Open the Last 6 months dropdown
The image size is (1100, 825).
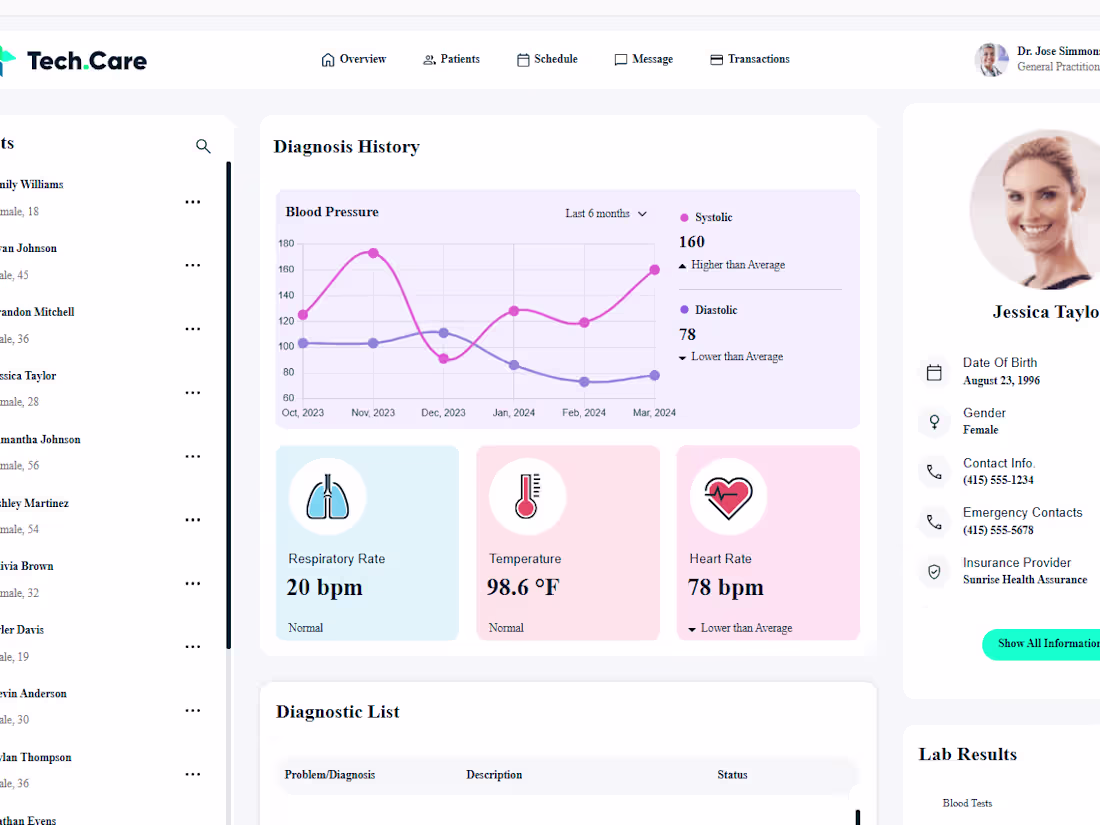click(x=605, y=213)
